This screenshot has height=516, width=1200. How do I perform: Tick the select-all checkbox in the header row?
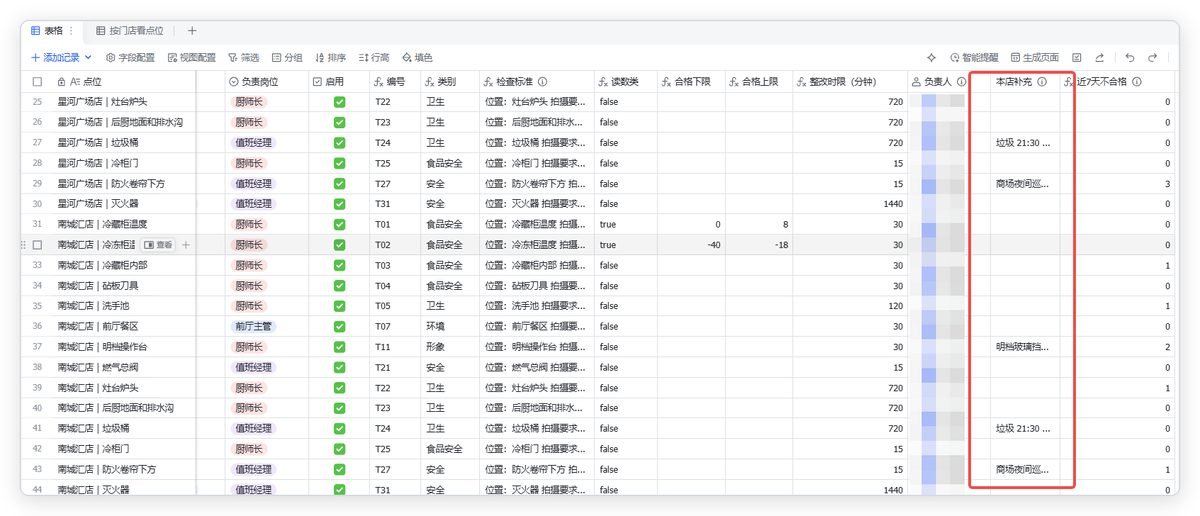38,82
